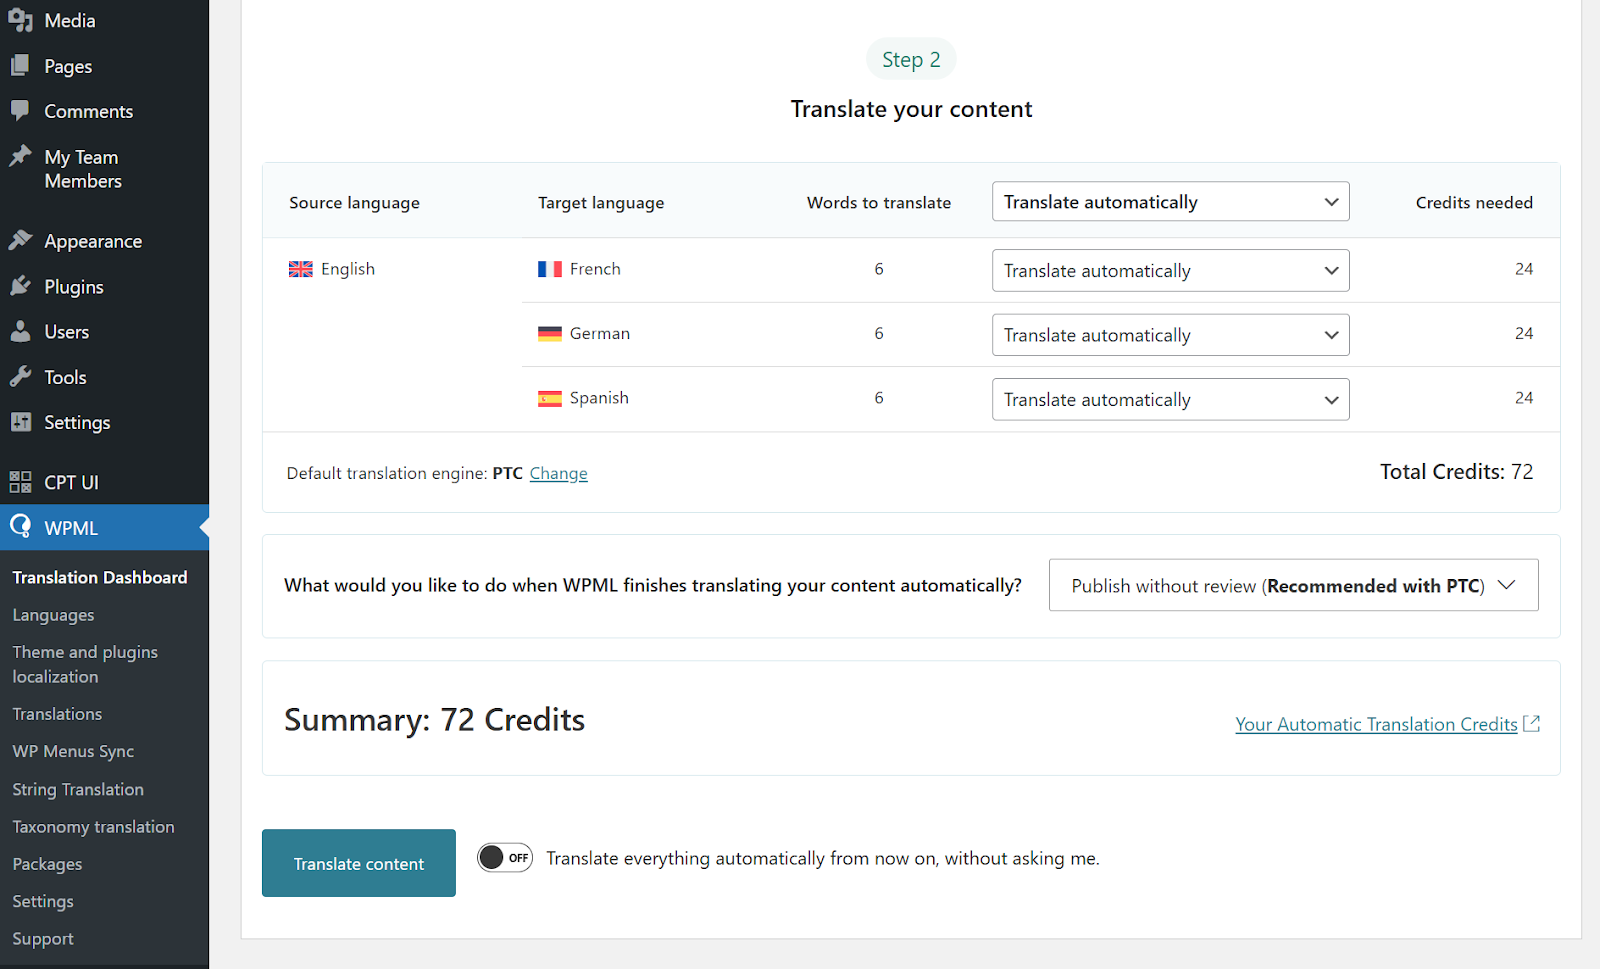Click the Users person icon
The height and width of the screenshot is (969, 1600).
tap(20, 332)
